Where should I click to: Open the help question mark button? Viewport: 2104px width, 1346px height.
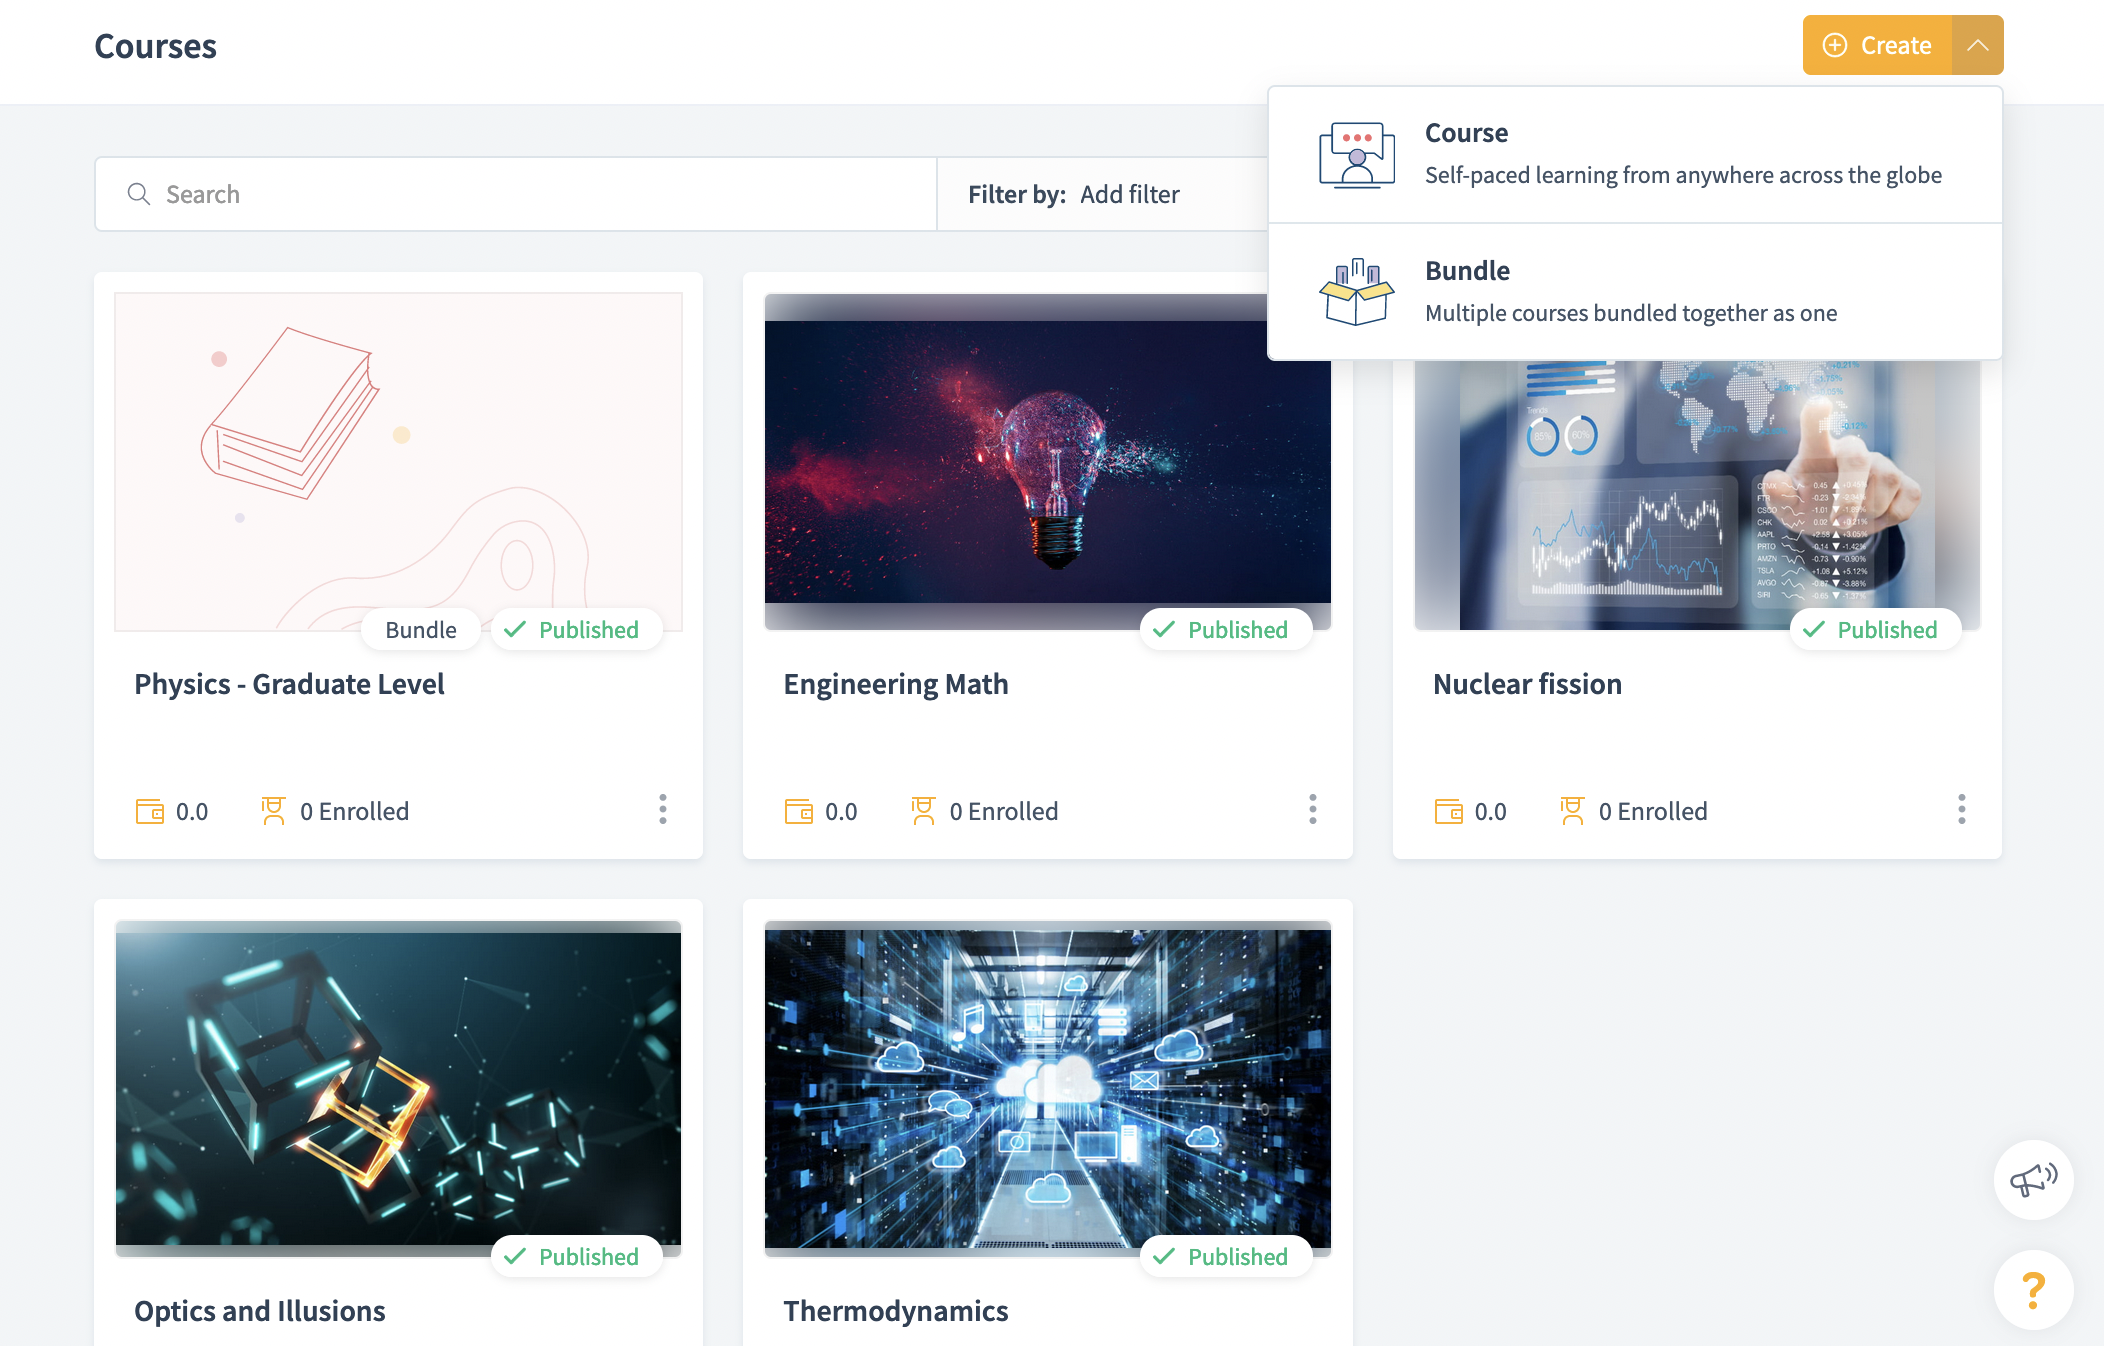pos(2033,1290)
